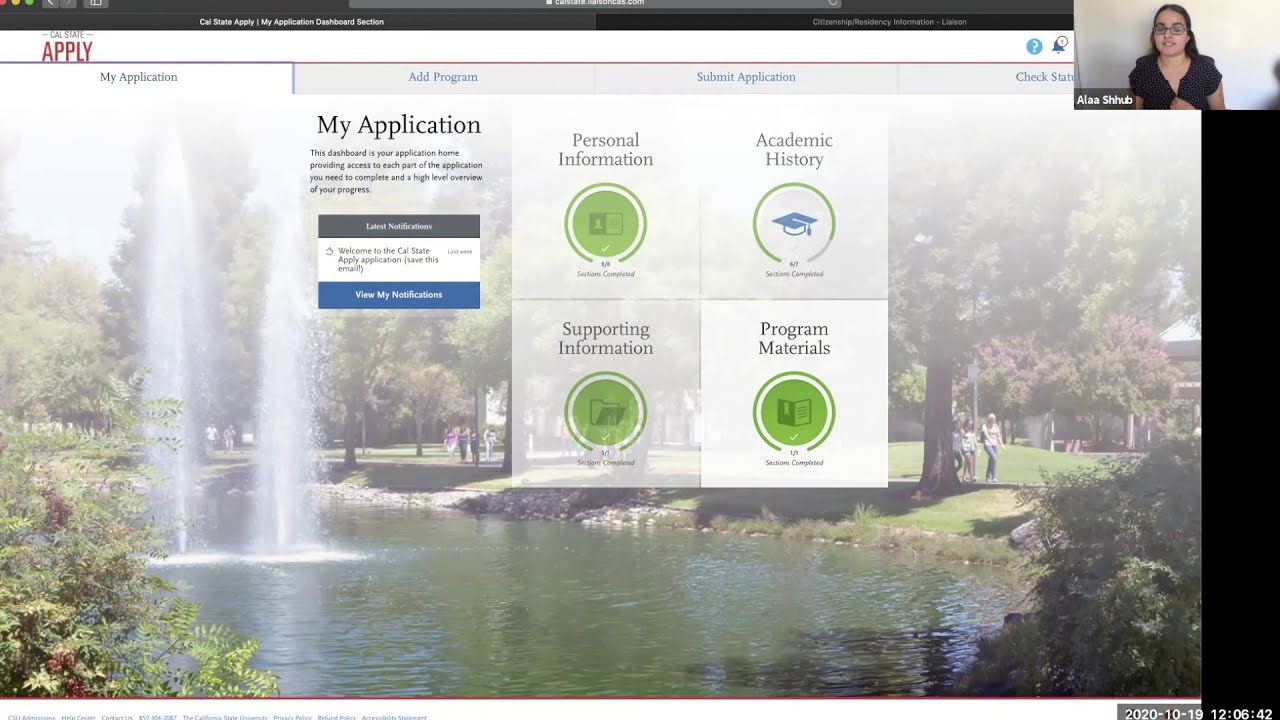Open the Program Materials book icon

click(x=794, y=412)
